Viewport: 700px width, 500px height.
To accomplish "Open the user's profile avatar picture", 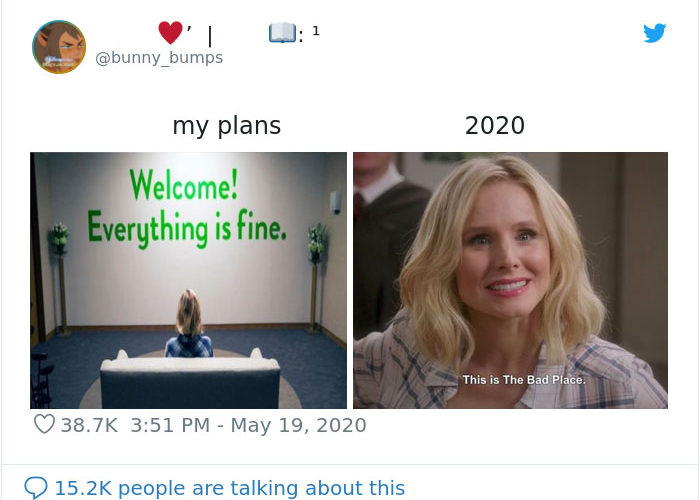I will (59, 47).
